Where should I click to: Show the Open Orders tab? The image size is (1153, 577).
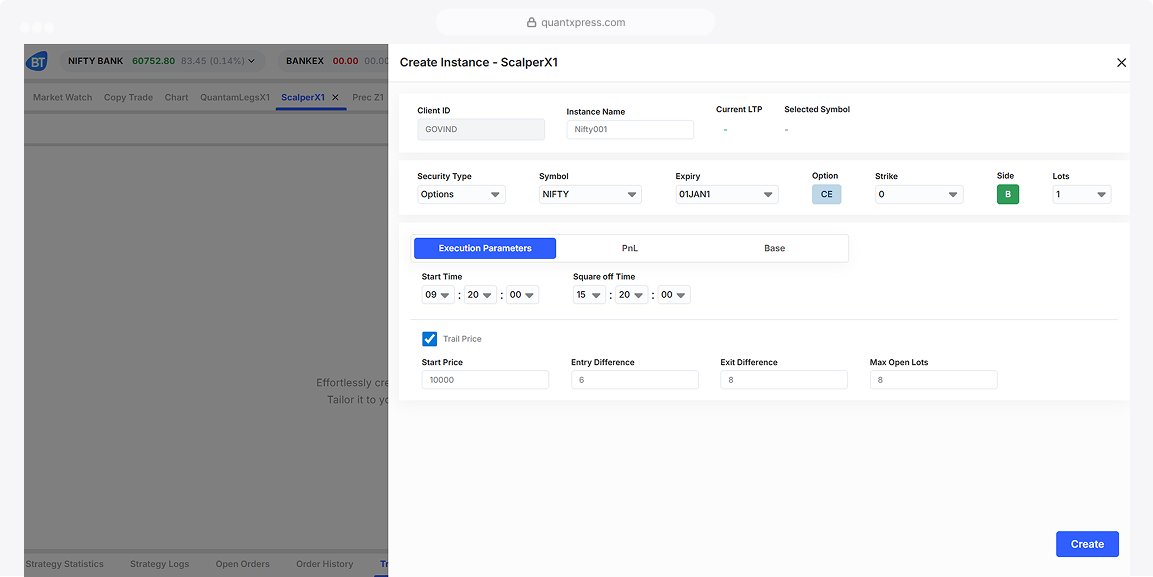click(x=243, y=564)
